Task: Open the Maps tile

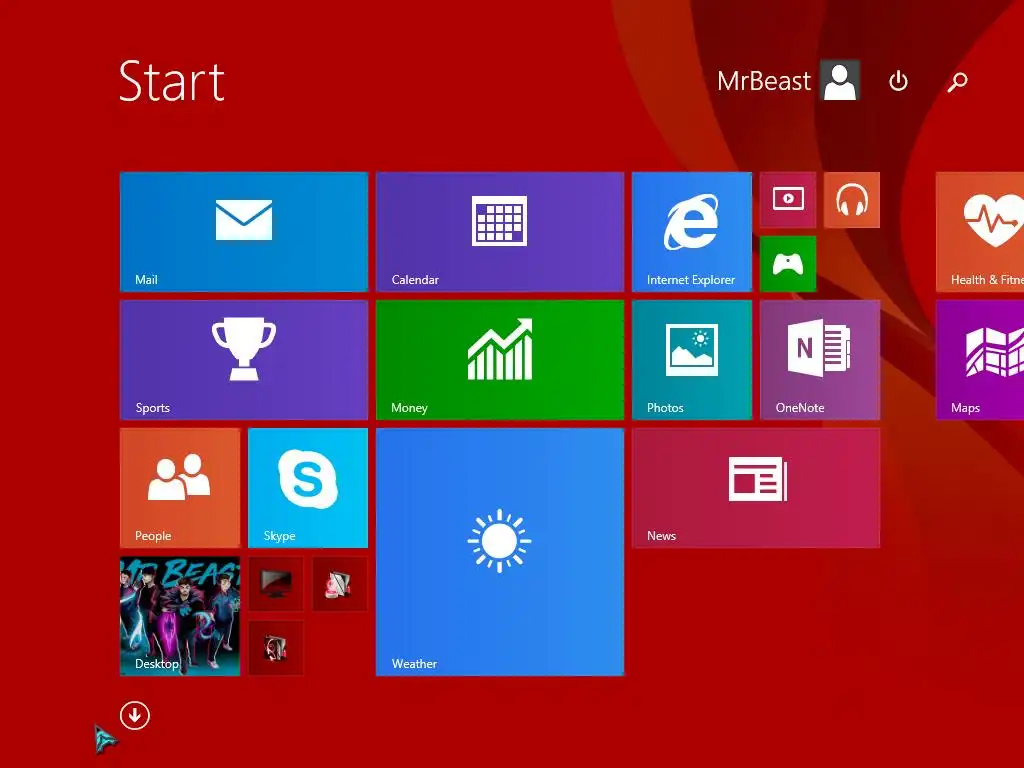Action: 980,360
